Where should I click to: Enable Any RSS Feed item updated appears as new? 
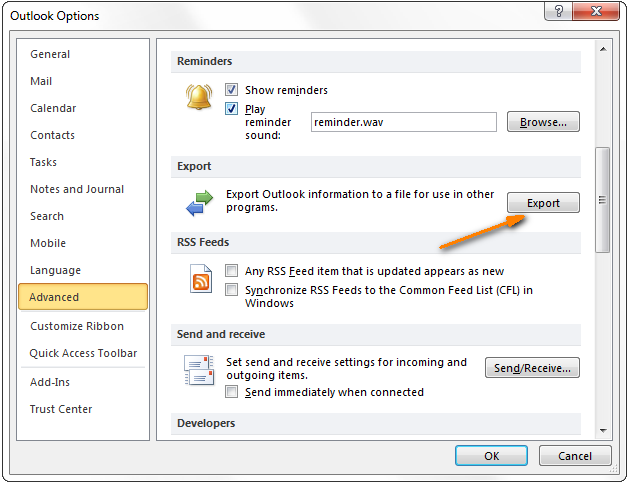pos(231,270)
